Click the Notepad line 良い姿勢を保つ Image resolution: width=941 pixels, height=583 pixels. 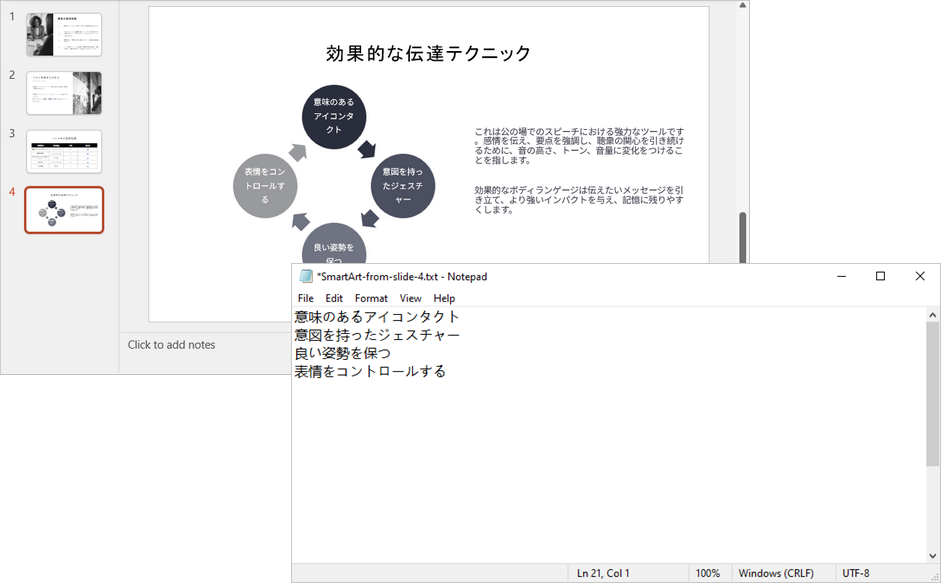coord(343,353)
